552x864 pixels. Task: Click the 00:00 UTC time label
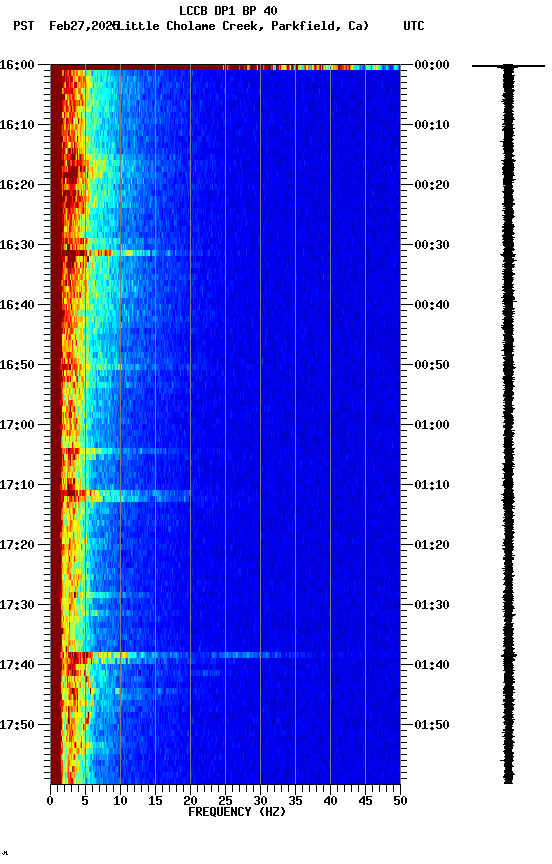[432, 65]
